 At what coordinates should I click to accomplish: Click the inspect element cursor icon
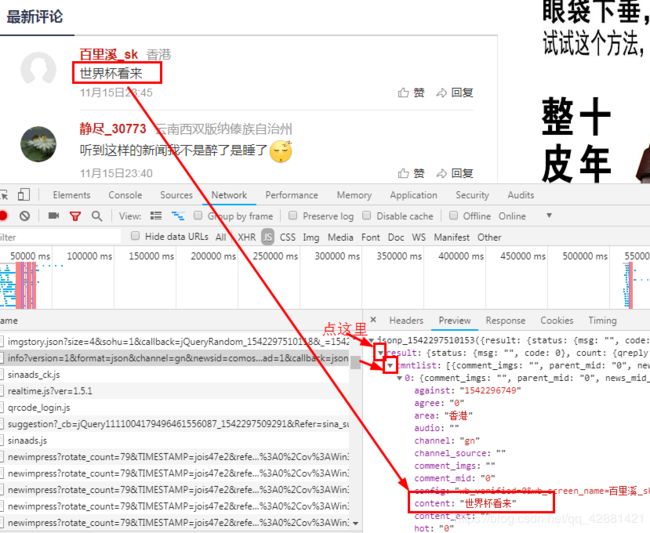[3, 195]
